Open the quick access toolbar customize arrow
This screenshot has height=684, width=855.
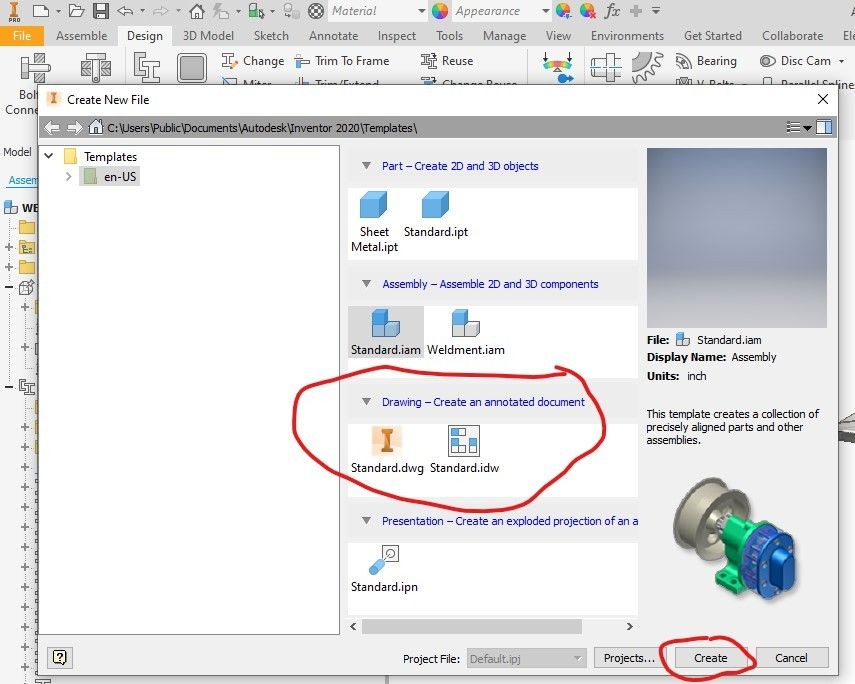click(x=656, y=10)
